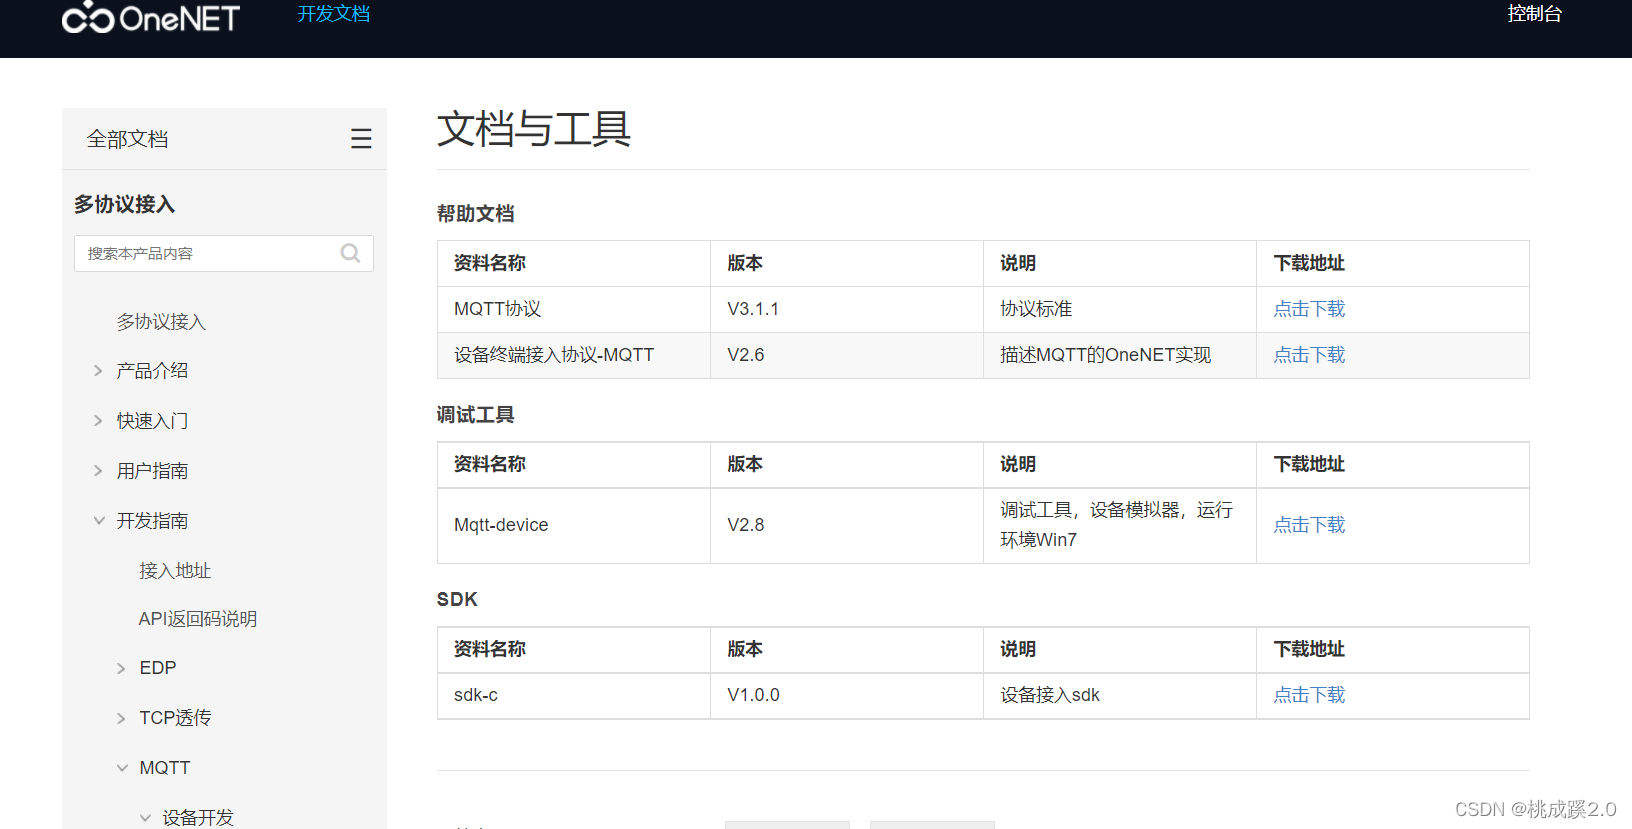
Task: Click the Mqtt-device name cell
Action: pos(574,525)
